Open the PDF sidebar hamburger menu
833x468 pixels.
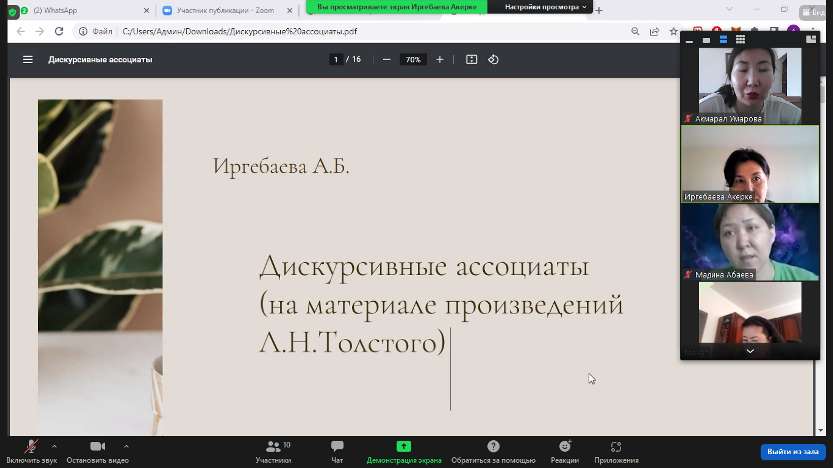28,60
